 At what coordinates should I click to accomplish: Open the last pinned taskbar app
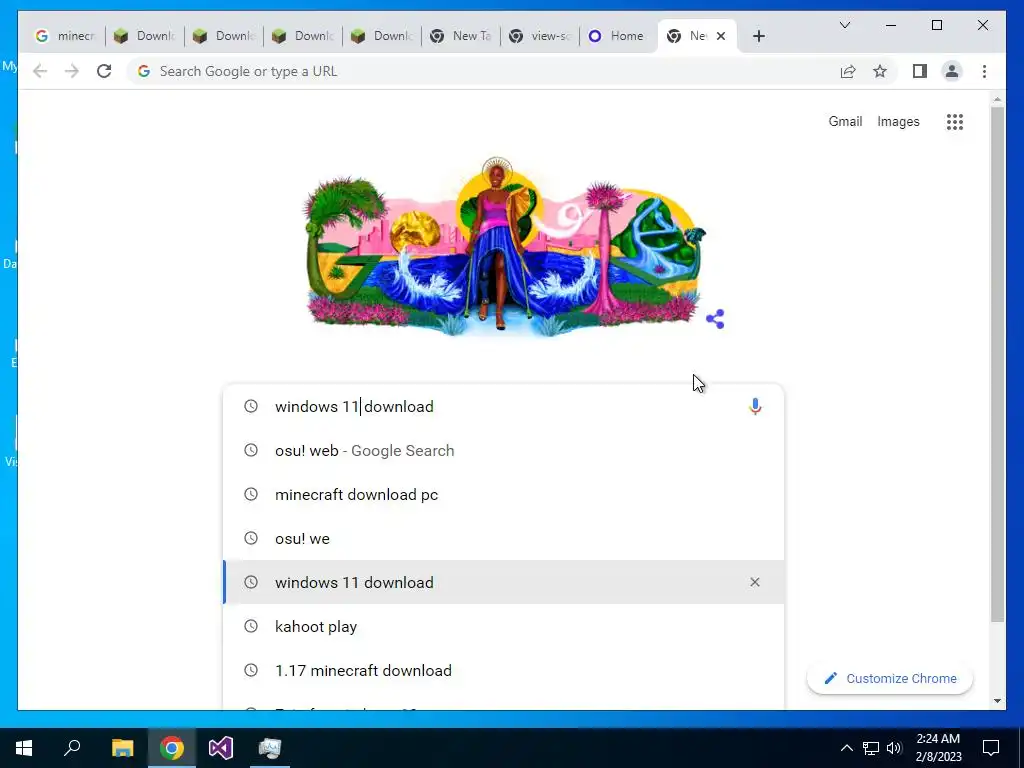coord(270,748)
